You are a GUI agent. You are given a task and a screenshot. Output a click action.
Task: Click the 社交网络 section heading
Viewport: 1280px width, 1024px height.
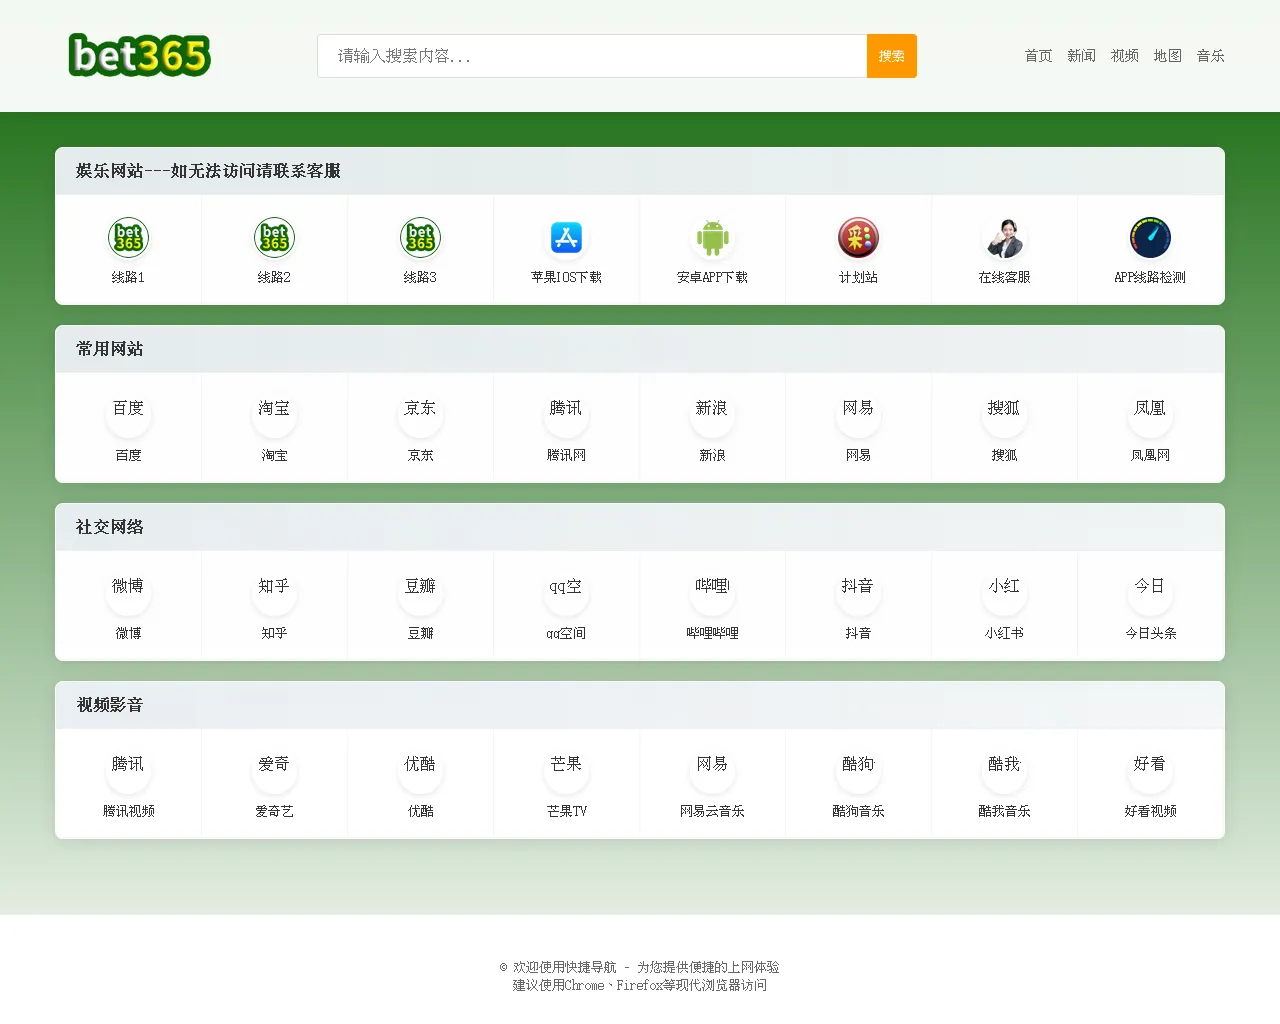[110, 527]
